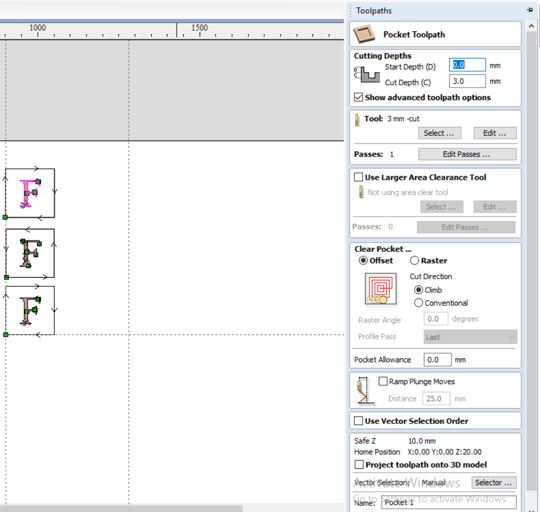Pin the Toolpaths panel with the pushpin icon
Viewport: 540px width, 512px height.
click(x=530, y=10)
